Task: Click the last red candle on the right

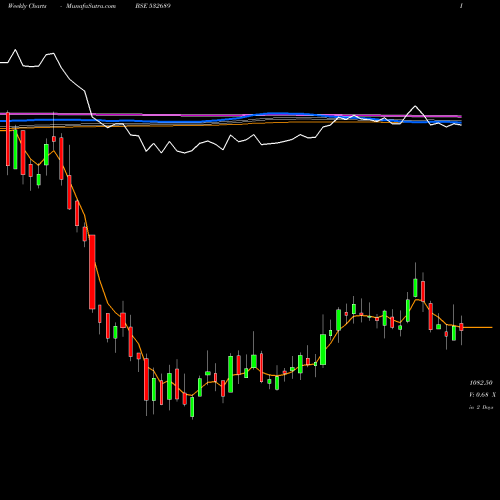Action: (461, 327)
